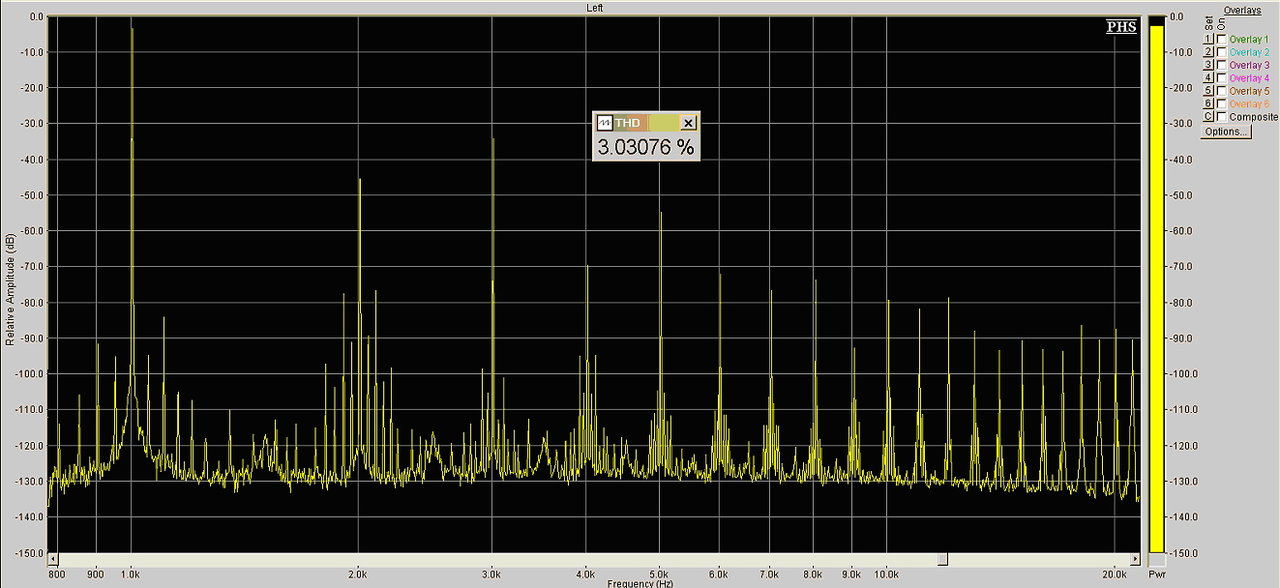Close the THD readout window

(688, 123)
